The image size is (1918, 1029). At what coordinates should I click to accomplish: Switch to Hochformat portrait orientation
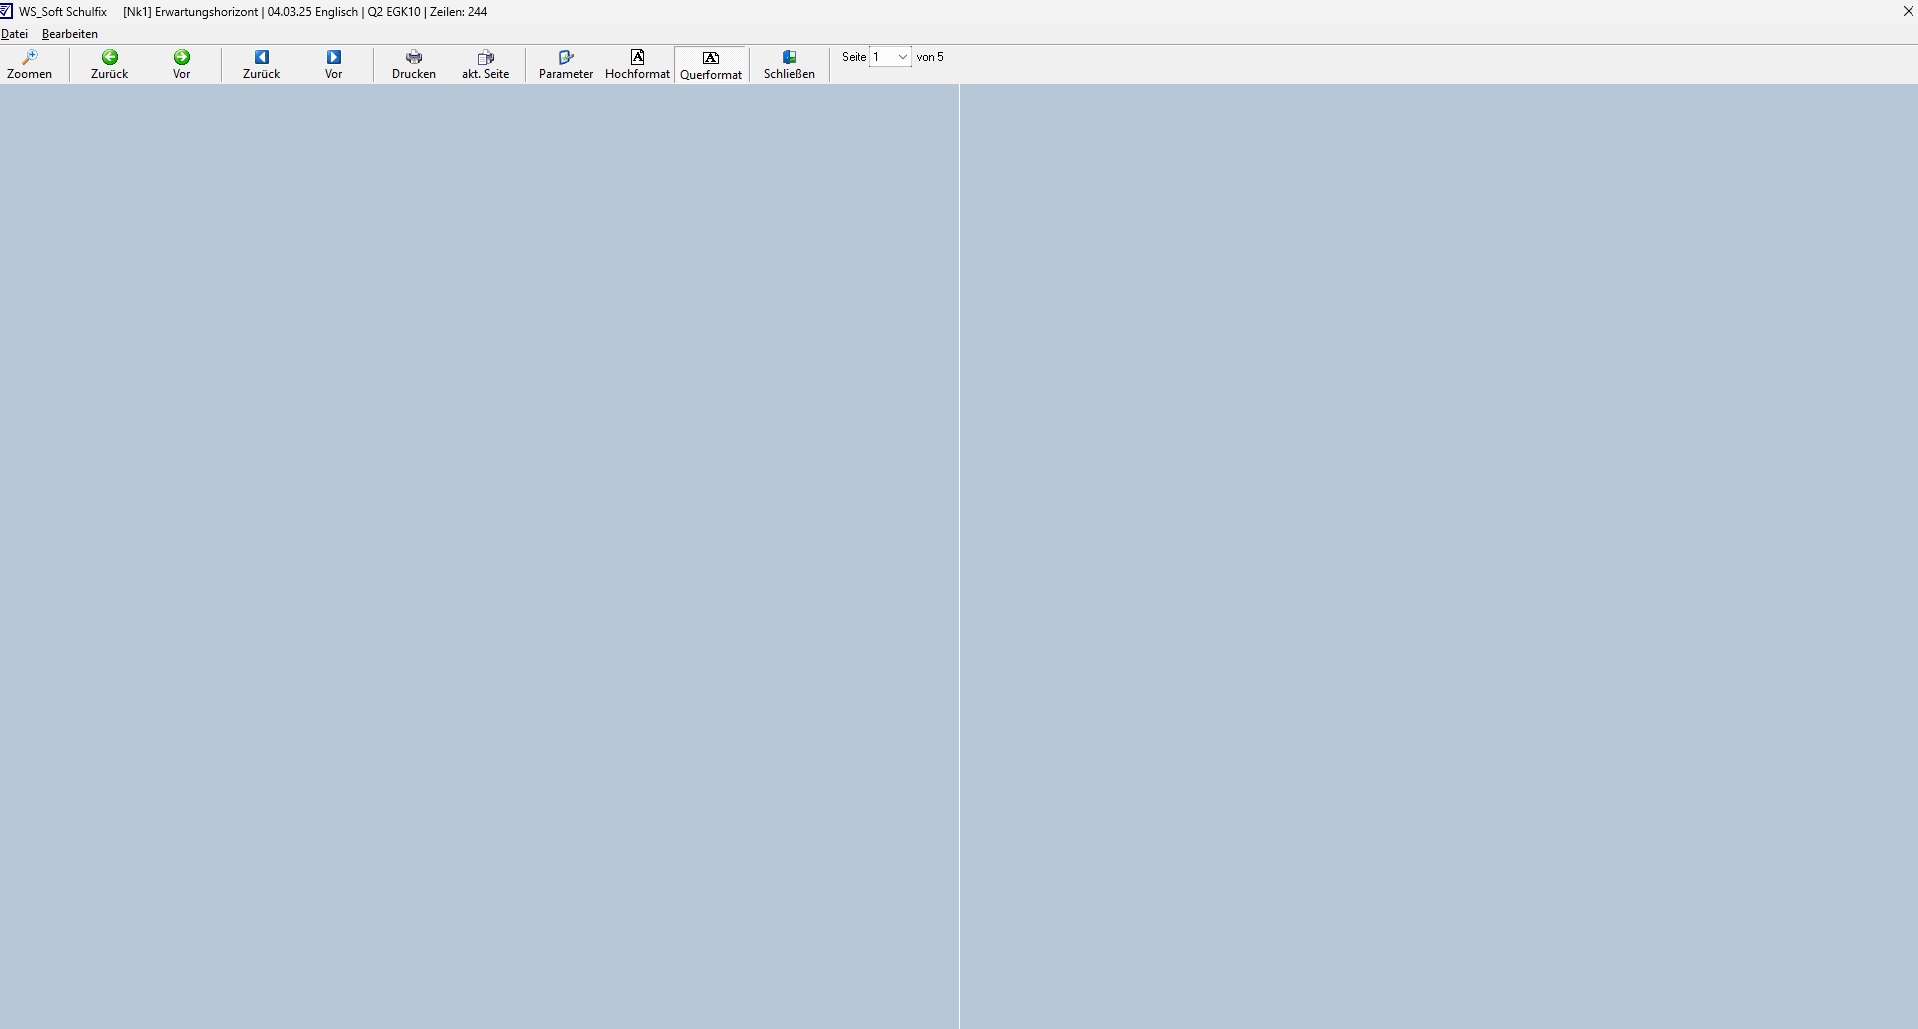[637, 64]
